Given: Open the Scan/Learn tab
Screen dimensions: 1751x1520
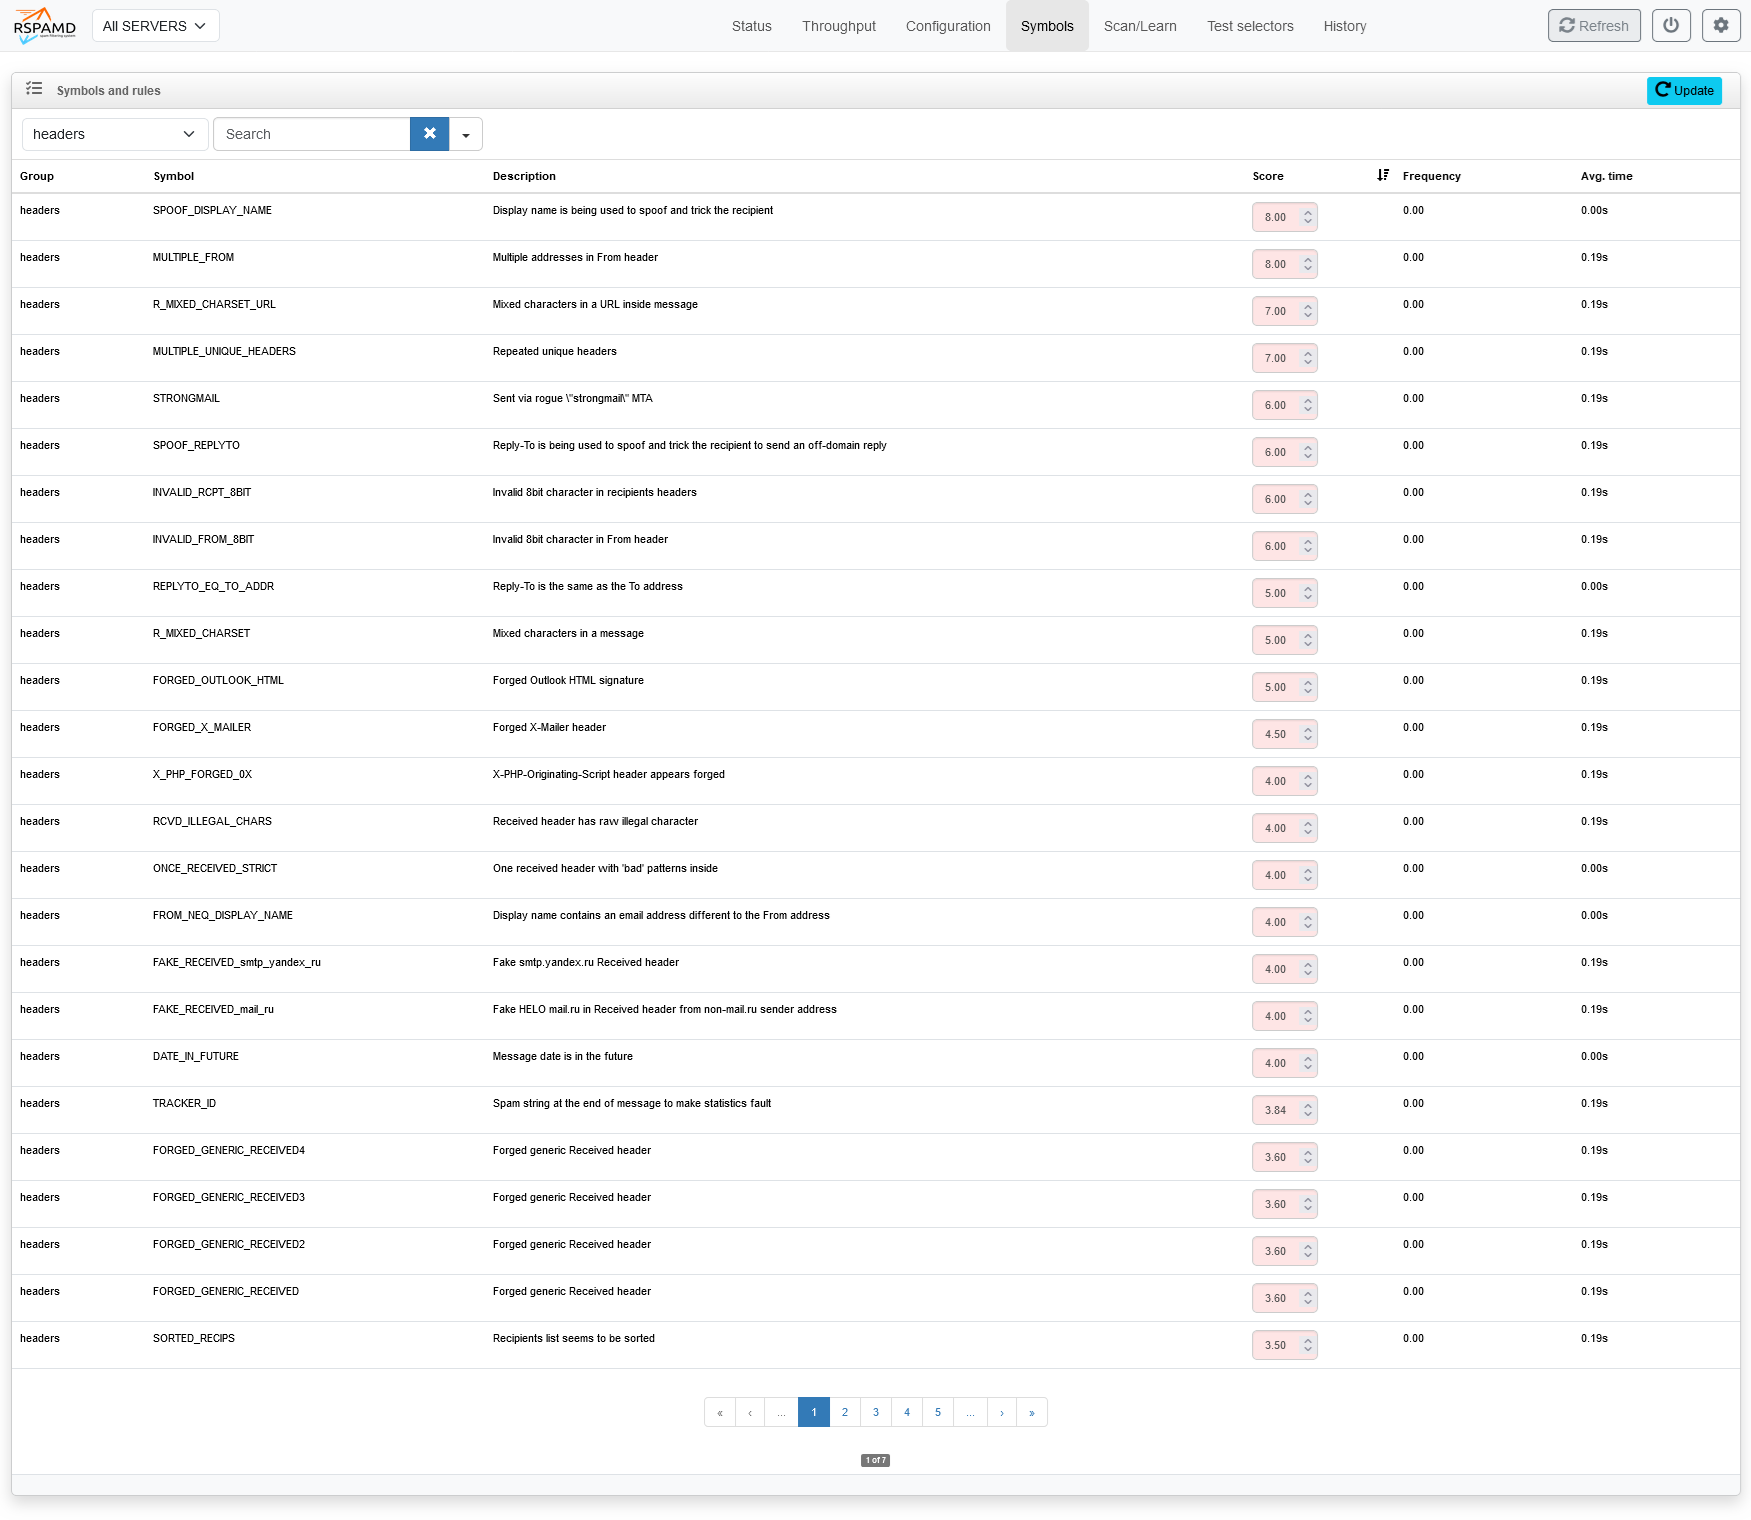Looking at the screenshot, I should pos(1140,26).
